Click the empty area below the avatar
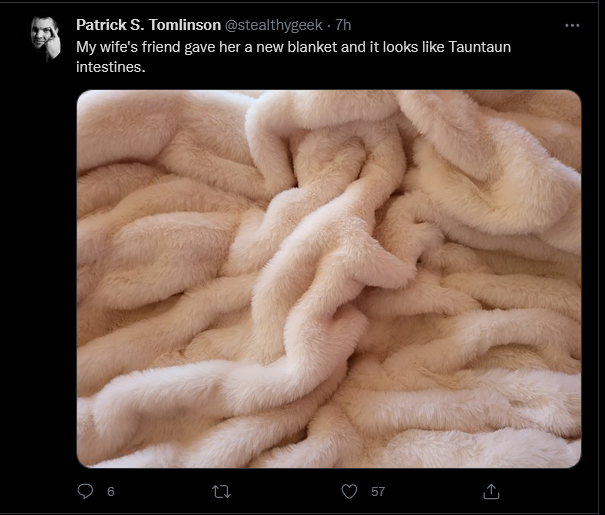This screenshot has width=605, height=515. [x=46, y=270]
